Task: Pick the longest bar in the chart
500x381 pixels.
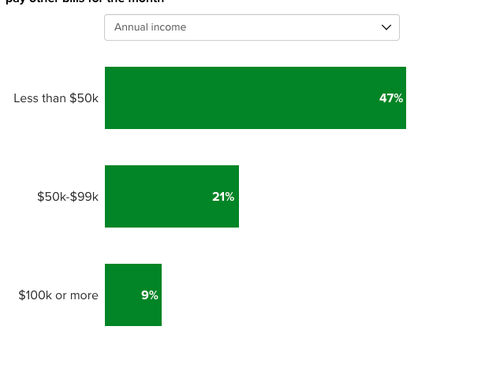Action: pyautogui.click(x=255, y=98)
